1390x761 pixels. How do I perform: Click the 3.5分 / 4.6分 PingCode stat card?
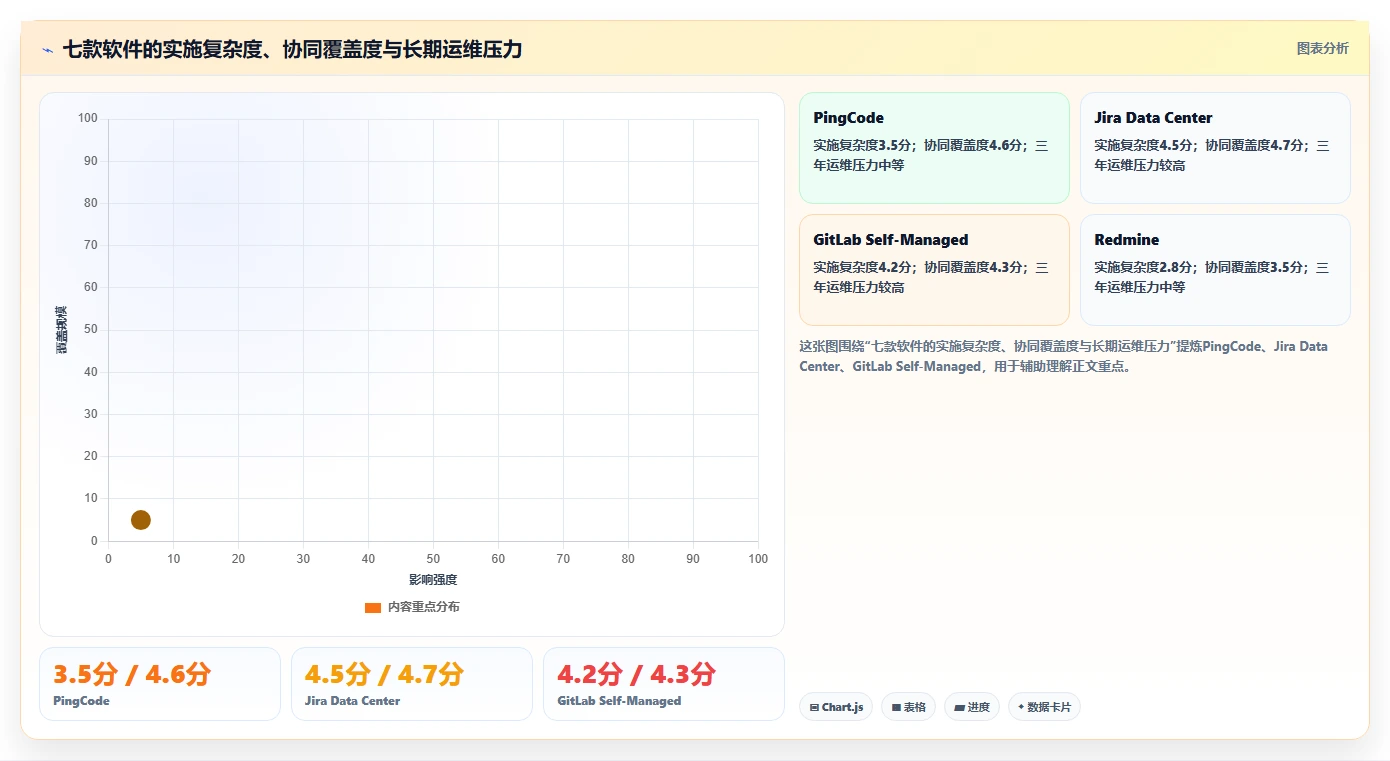coord(160,684)
